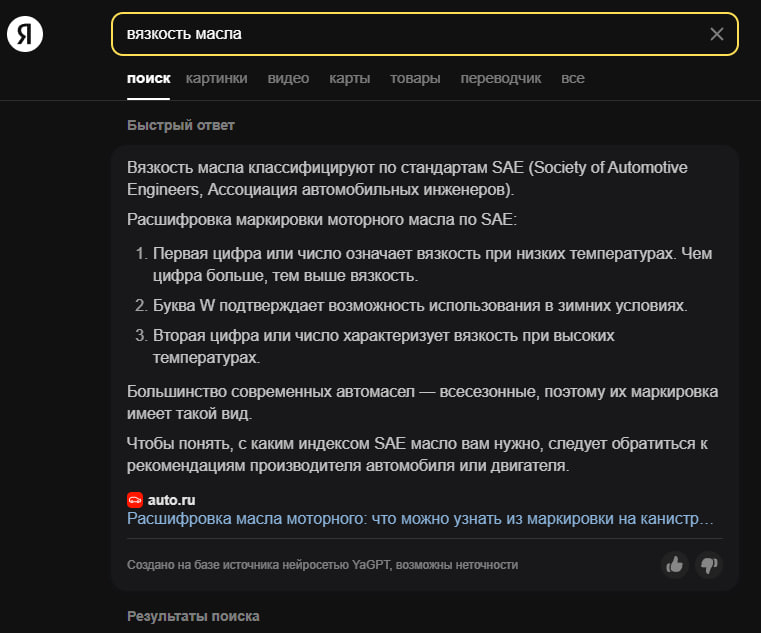This screenshot has height=633, width=761.
Task: Click the search field with 'вязкость масла'
Action: (410, 34)
